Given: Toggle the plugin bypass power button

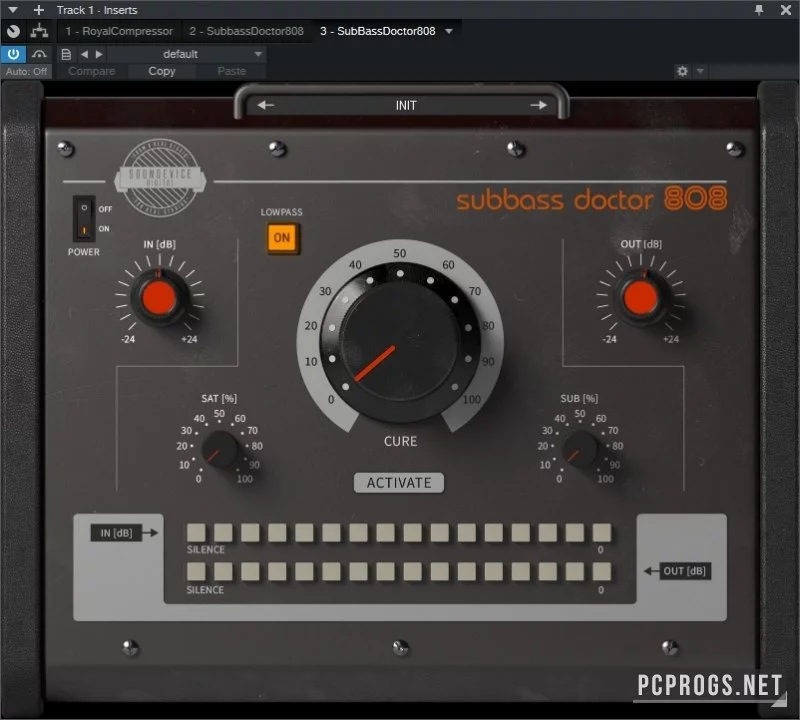Looking at the screenshot, I should point(13,54).
